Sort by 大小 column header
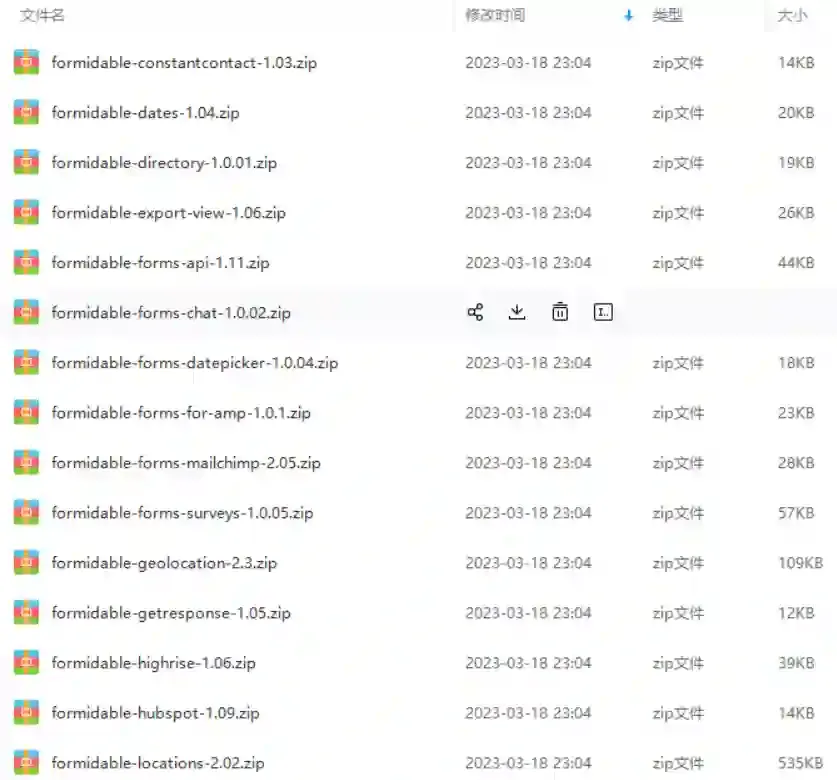This screenshot has width=837, height=780. click(x=792, y=15)
